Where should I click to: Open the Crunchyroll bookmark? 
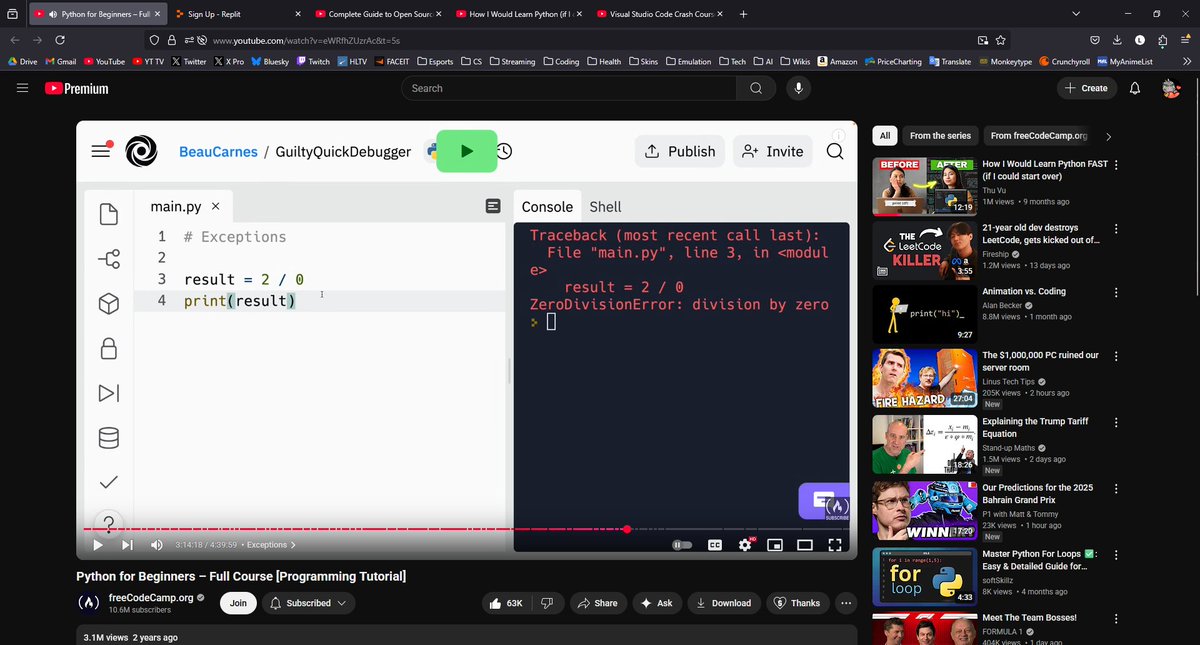1063,61
